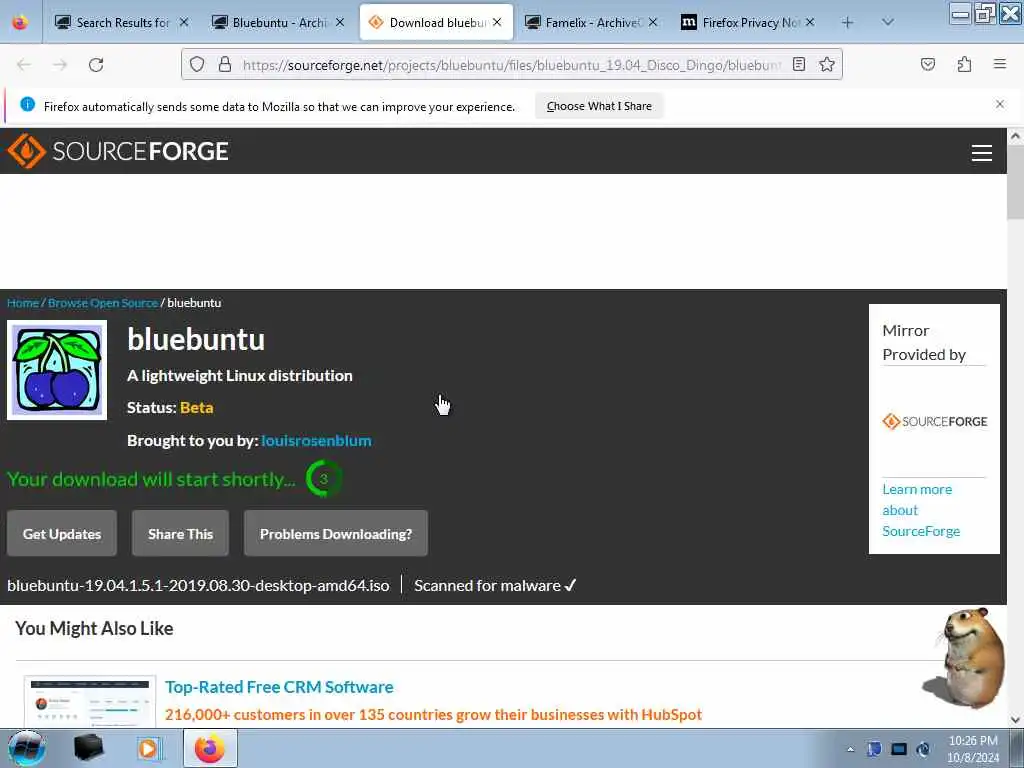View site security padlock info
Screen dimensions: 1024x768
click(x=225, y=64)
